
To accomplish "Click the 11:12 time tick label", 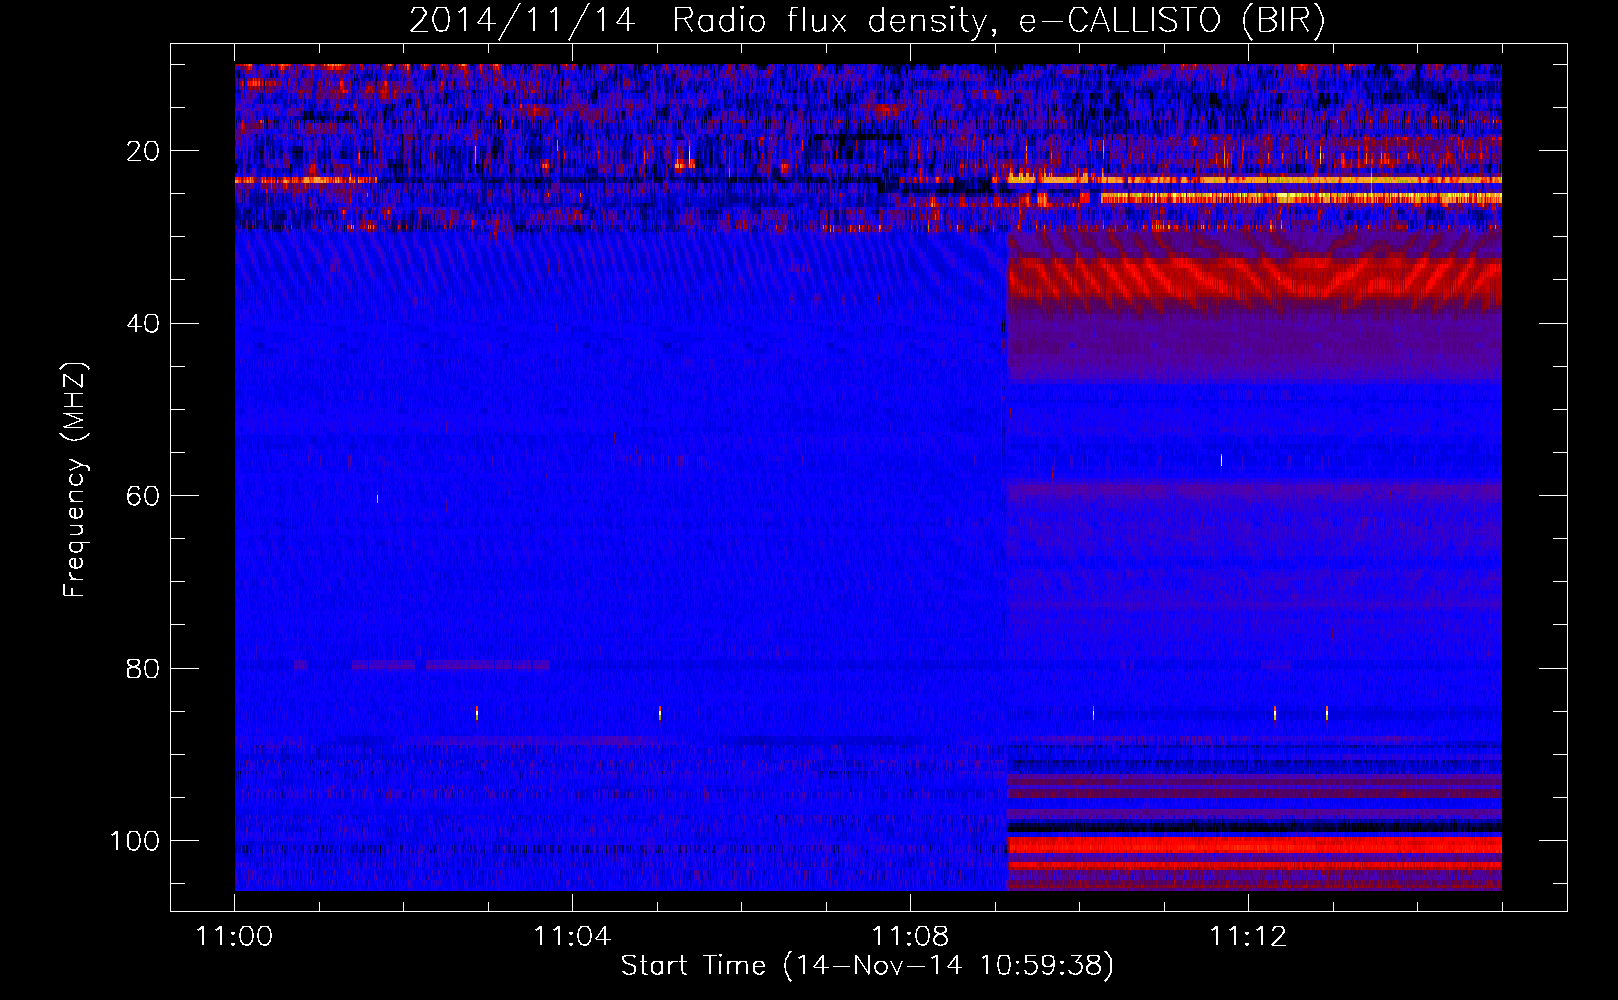I will [1248, 936].
